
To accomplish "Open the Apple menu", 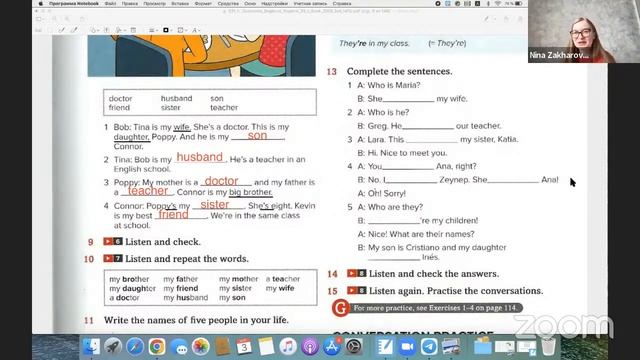I will coord(40,4).
